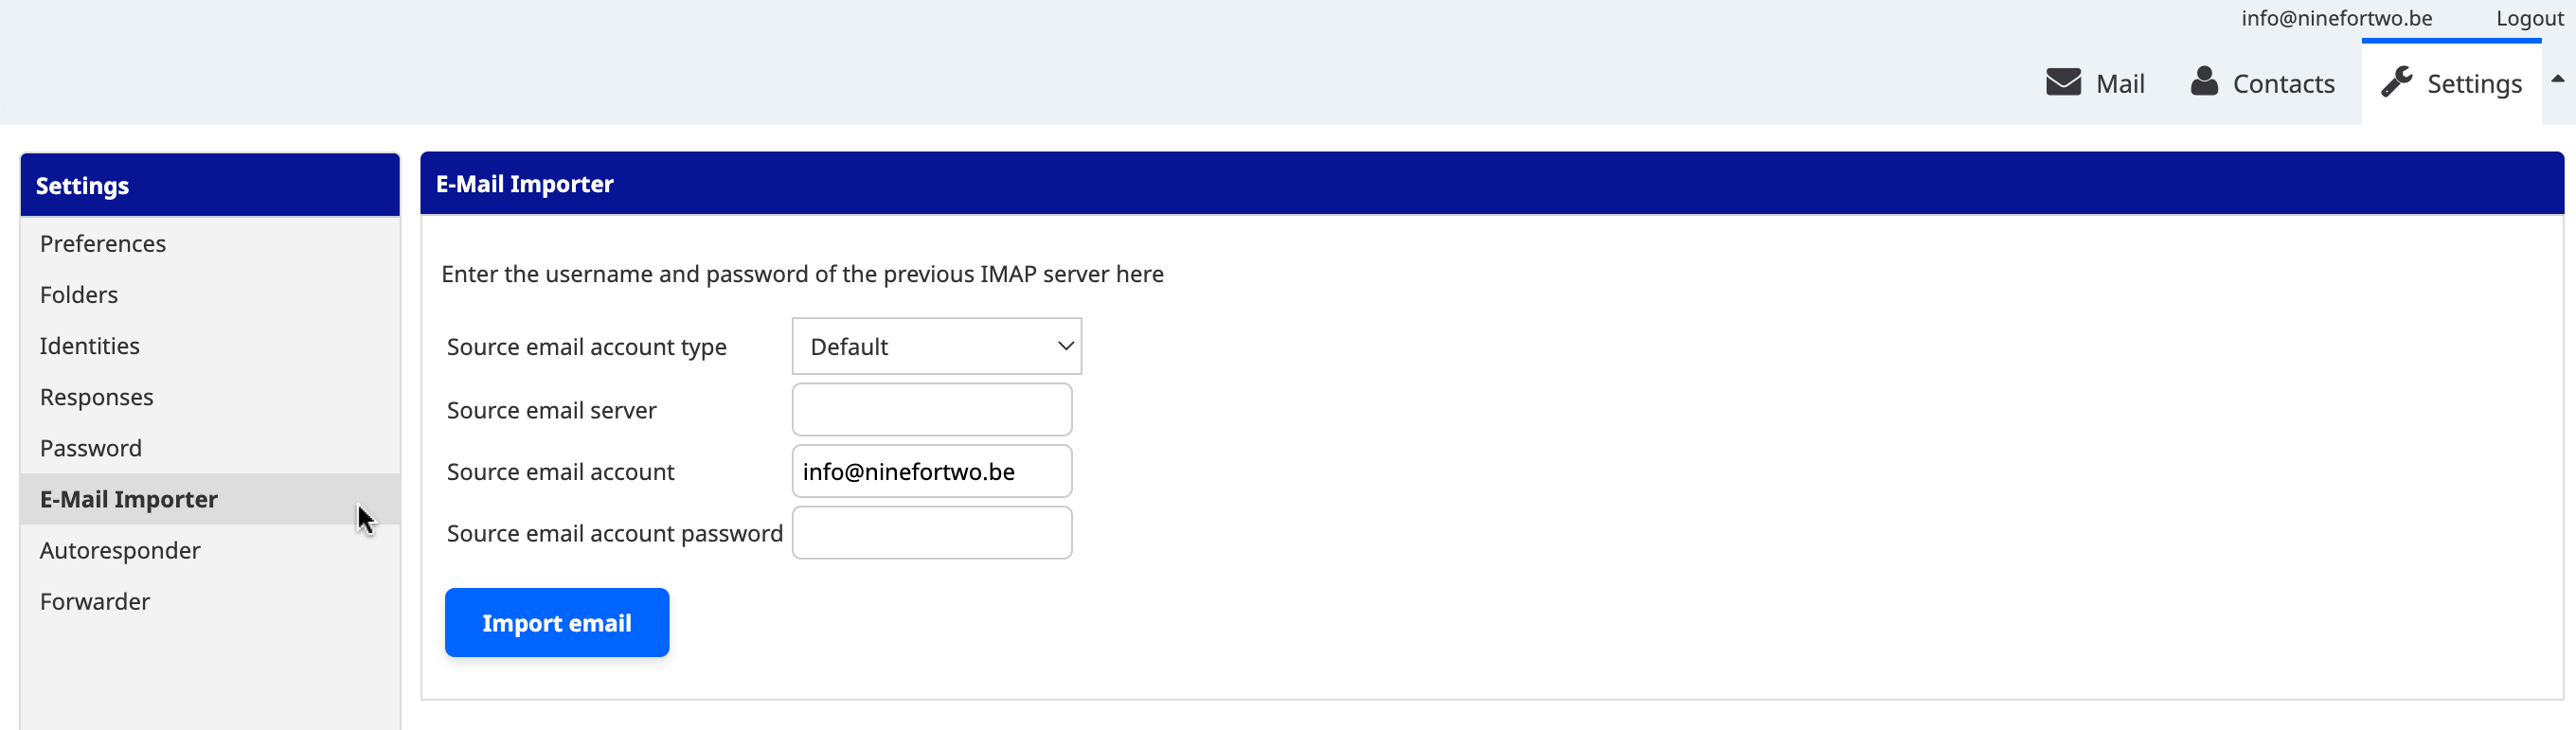Click the info@ninefortwo.be username in header
The height and width of the screenshot is (730, 2576).
[x=2336, y=18]
